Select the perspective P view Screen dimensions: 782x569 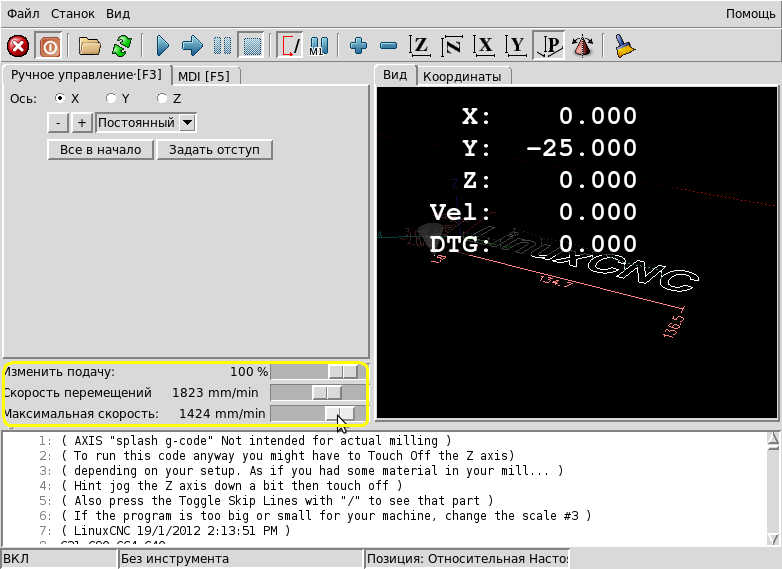click(550, 46)
